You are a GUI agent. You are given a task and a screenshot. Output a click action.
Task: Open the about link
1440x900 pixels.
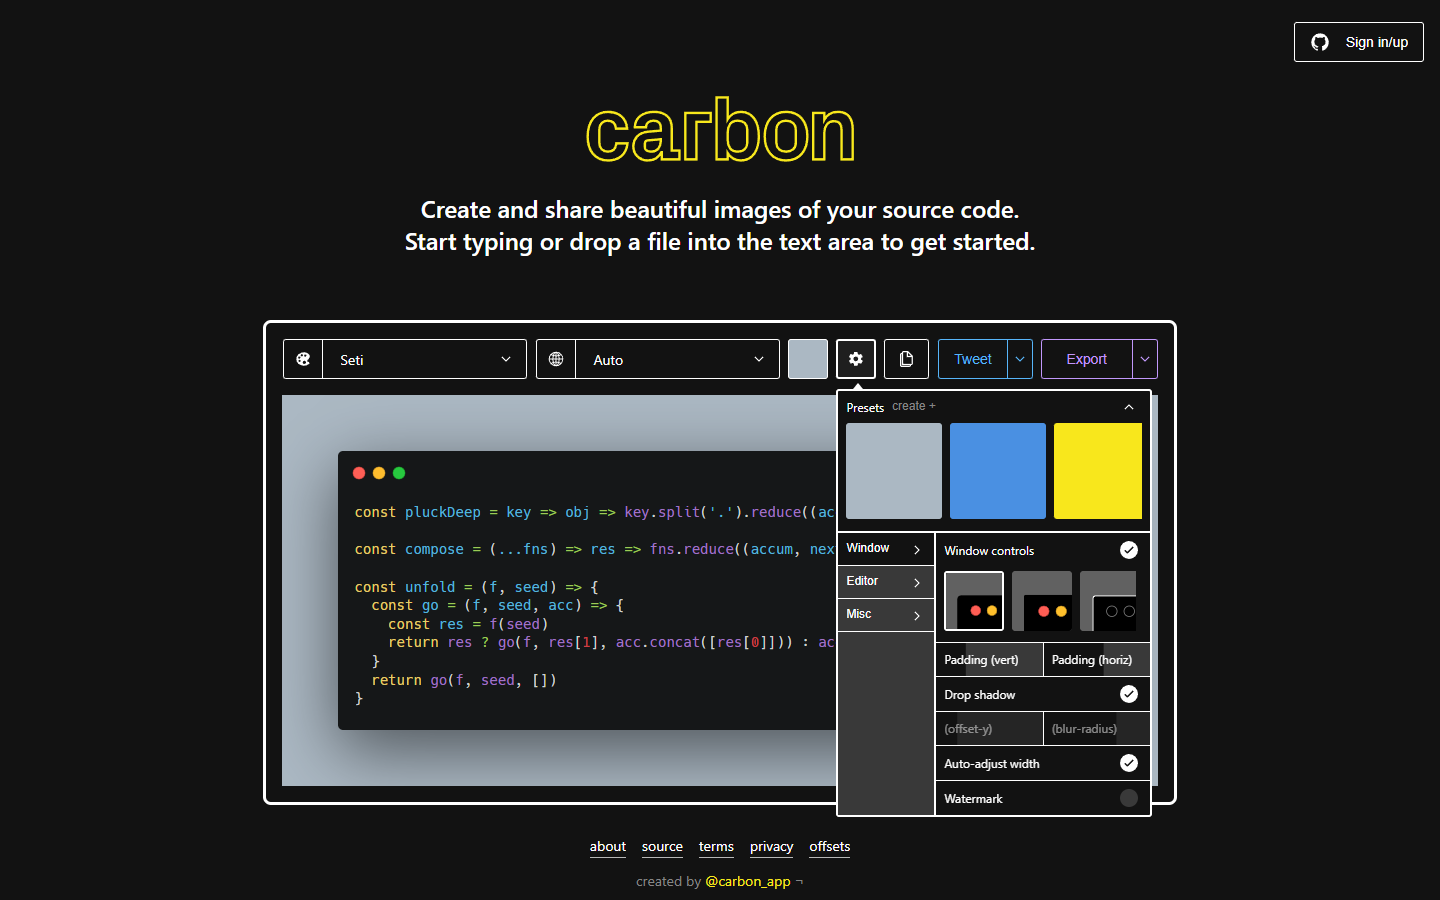[x=608, y=847]
